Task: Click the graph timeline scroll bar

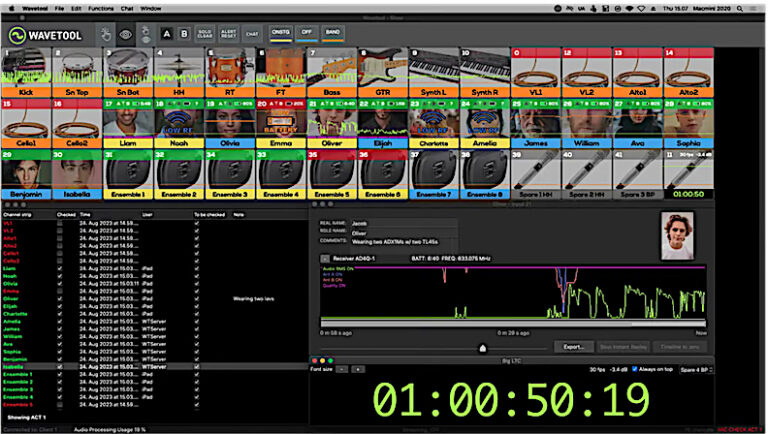Action: click(x=513, y=323)
